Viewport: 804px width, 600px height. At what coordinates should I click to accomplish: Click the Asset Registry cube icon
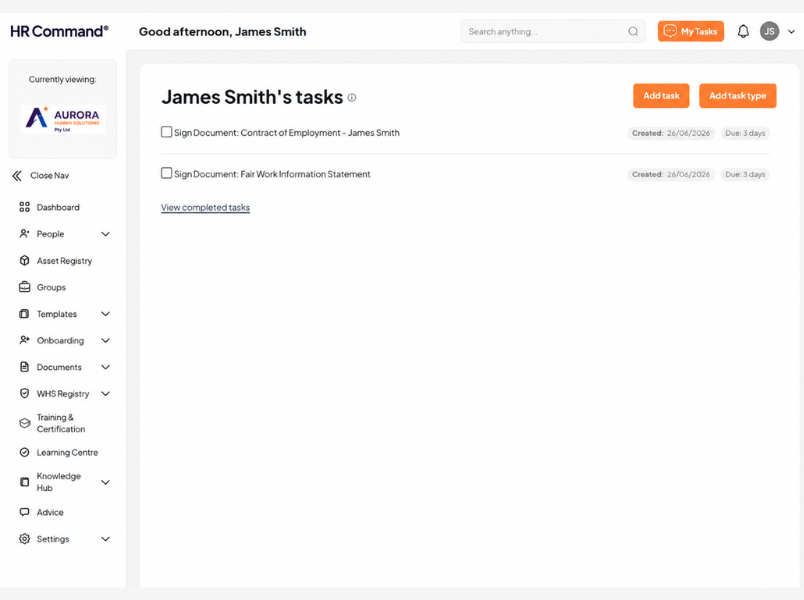point(24,261)
